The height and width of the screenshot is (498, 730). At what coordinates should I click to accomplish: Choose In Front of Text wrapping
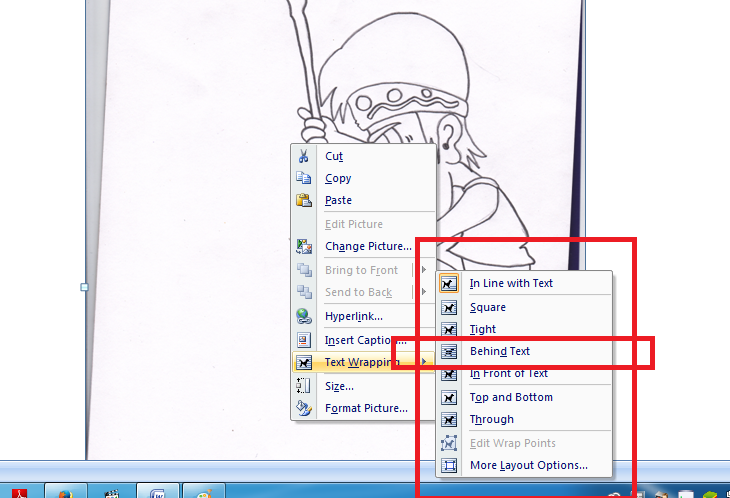pos(524,373)
